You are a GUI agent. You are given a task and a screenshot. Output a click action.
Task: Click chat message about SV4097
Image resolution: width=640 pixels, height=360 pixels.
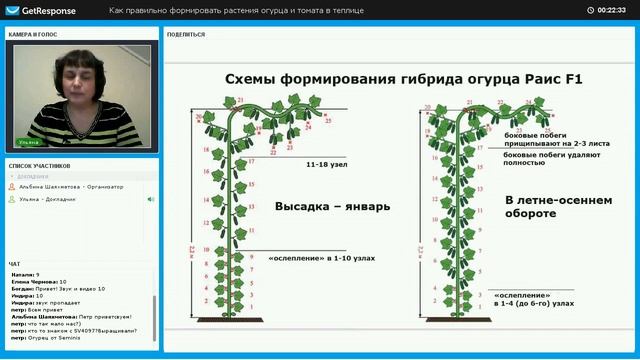(74, 331)
